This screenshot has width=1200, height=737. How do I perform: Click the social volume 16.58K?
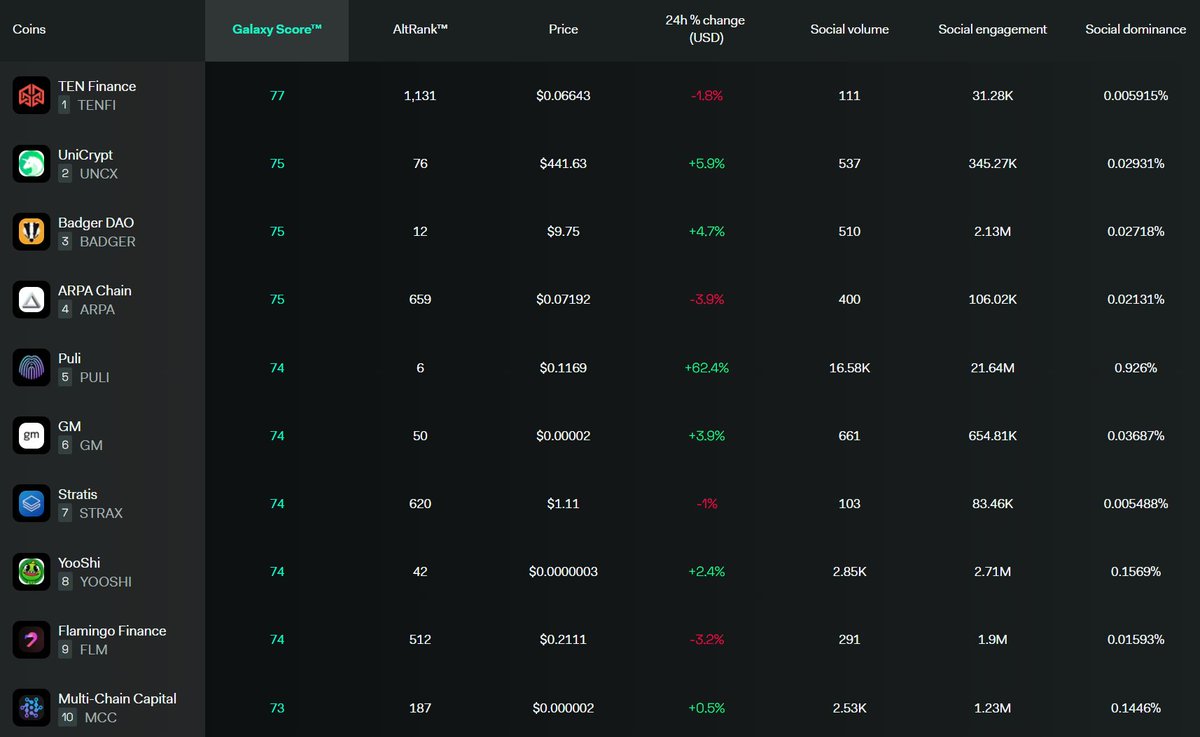click(849, 368)
